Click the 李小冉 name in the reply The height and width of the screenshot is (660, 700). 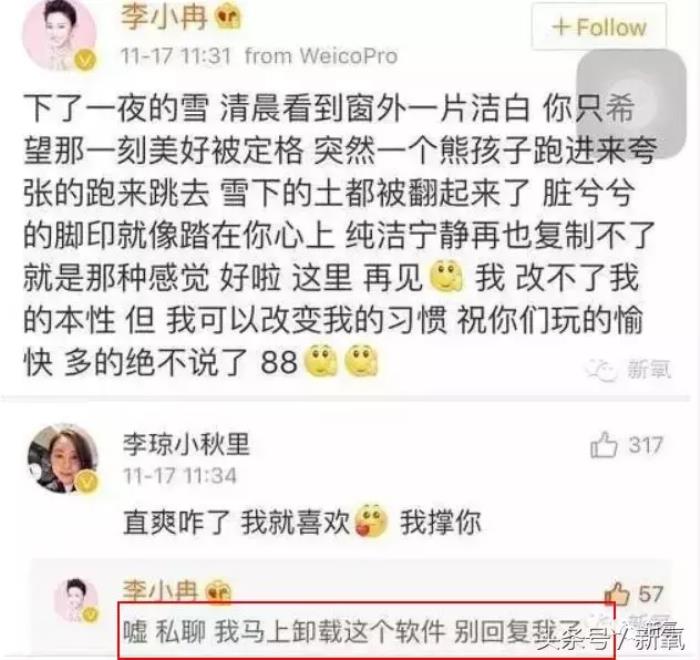click(x=160, y=591)
